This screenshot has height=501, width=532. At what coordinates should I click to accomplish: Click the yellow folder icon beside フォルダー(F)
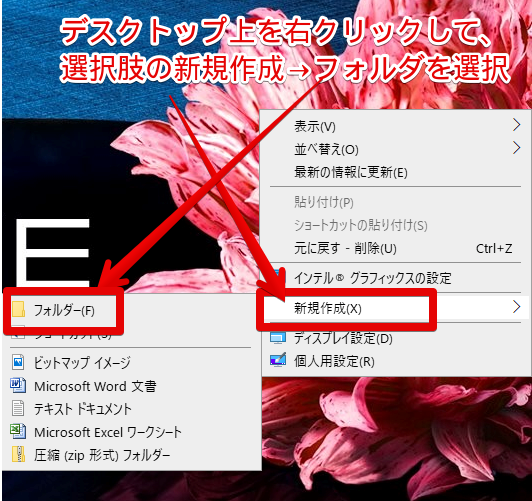click(18, 309)
